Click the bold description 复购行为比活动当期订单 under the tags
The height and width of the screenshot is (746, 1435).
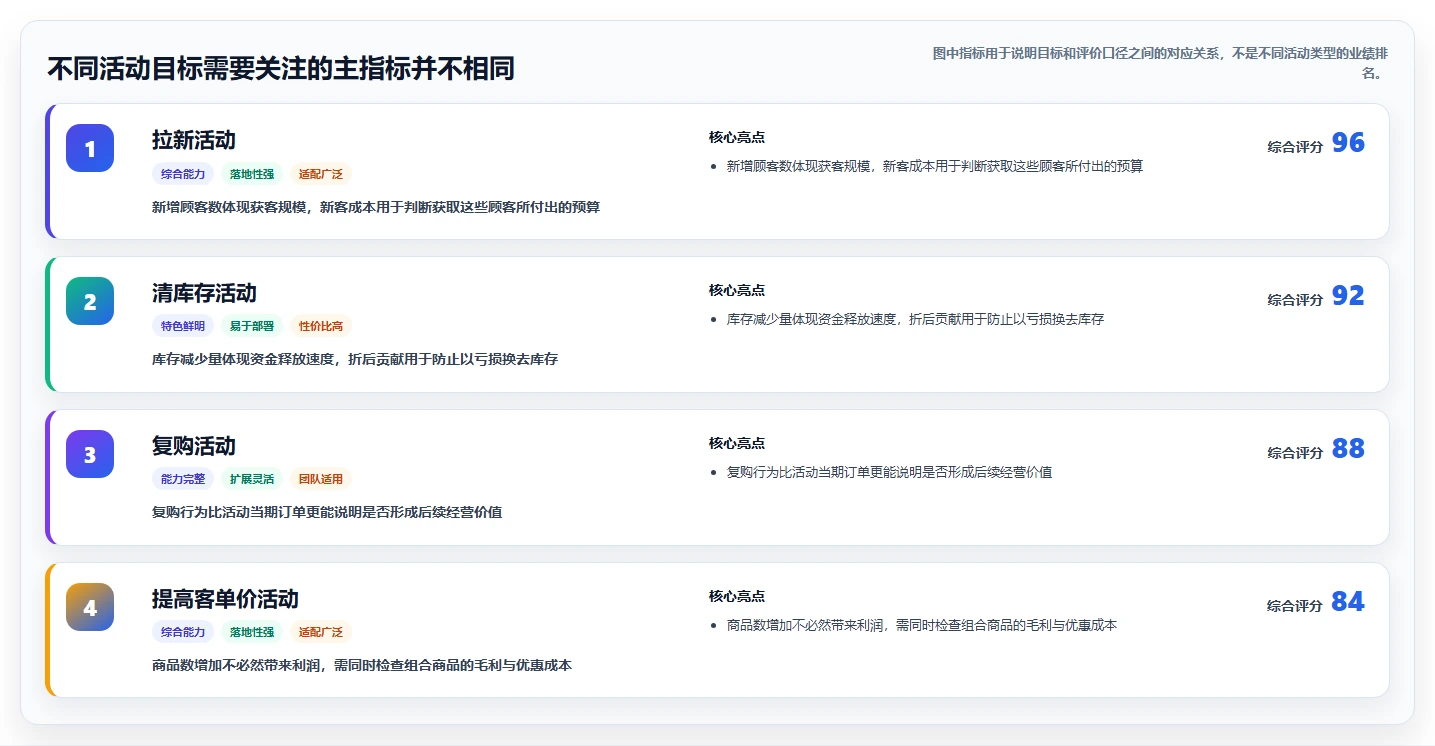tap(327, 512)
